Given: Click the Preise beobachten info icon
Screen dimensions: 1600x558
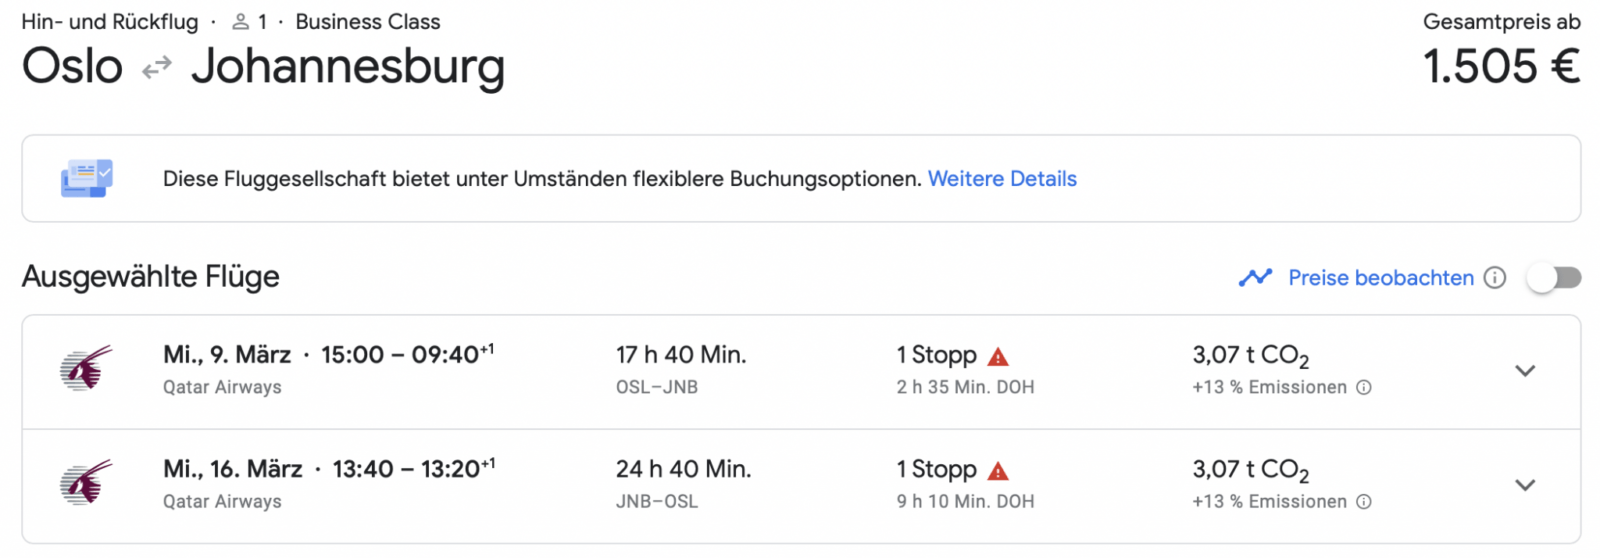Looking at the screenshot, I should [1495, 278].
